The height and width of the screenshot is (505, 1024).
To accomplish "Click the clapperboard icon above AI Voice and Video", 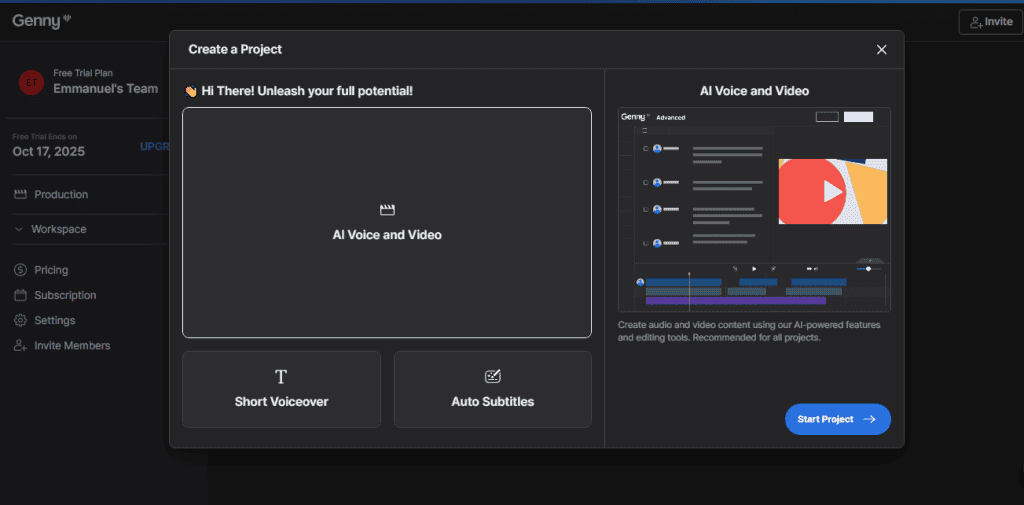I will (387, 210).
